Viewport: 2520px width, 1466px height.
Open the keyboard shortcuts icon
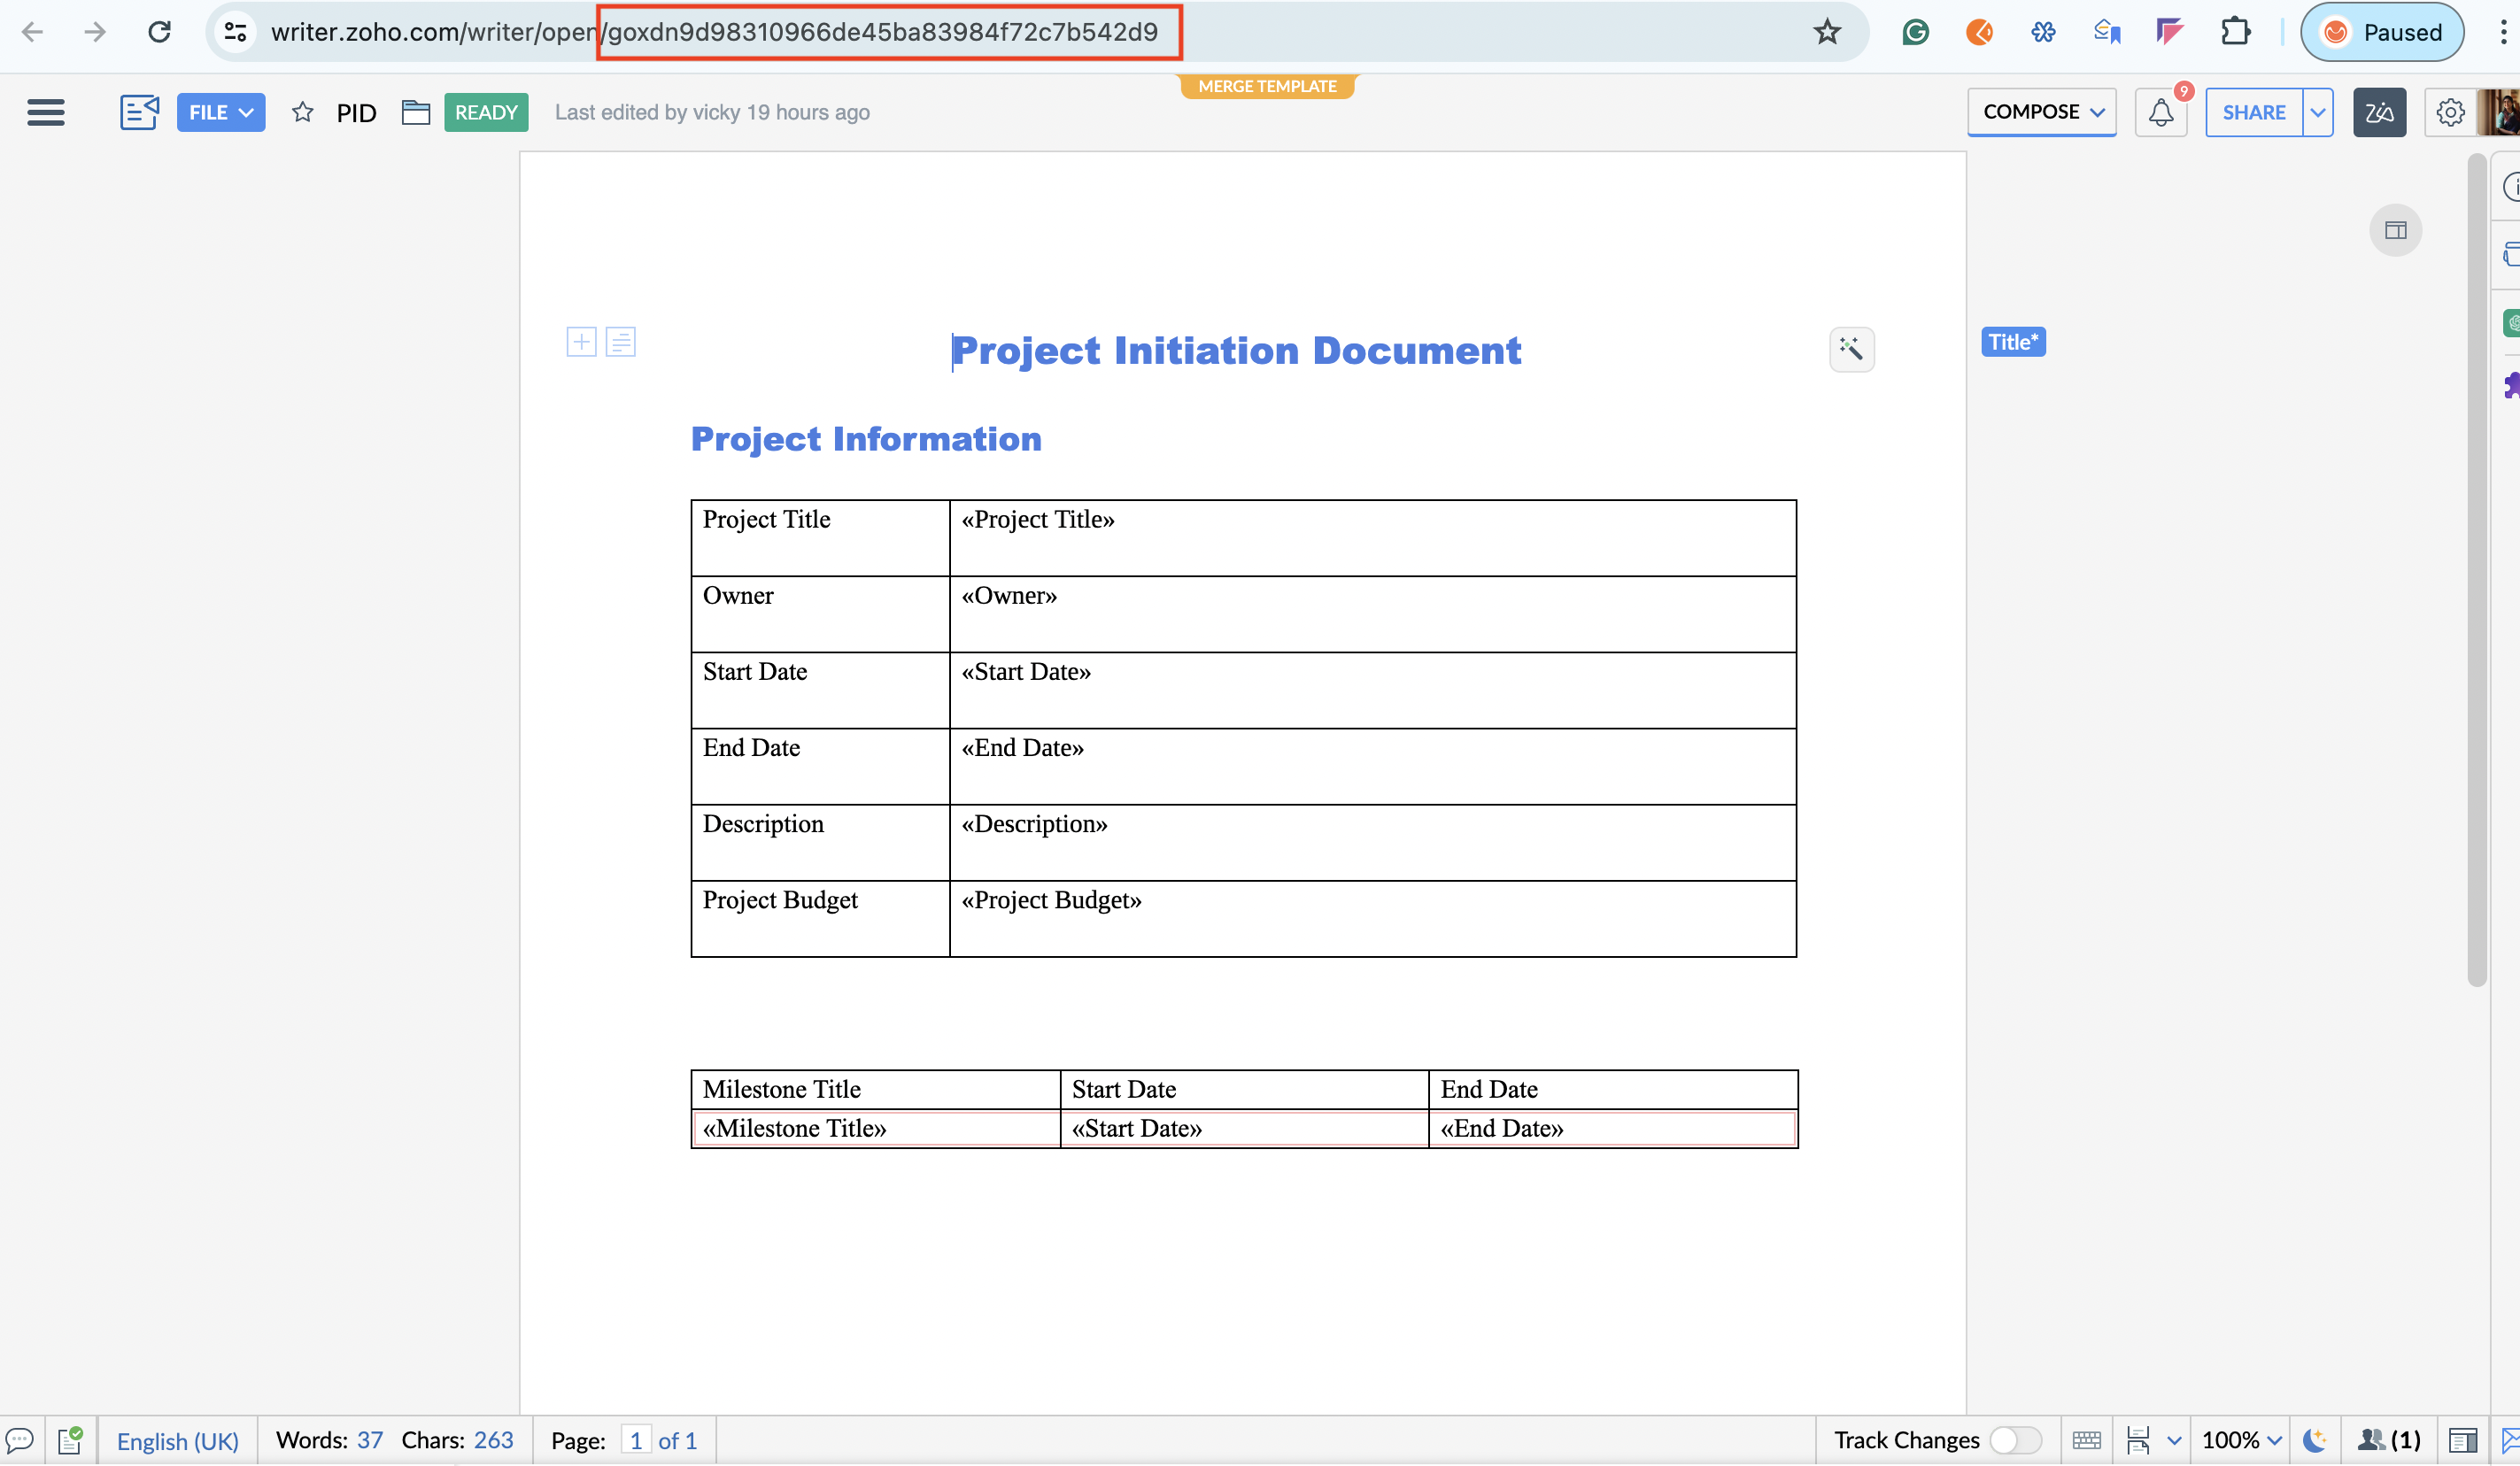(2086, 1440)
